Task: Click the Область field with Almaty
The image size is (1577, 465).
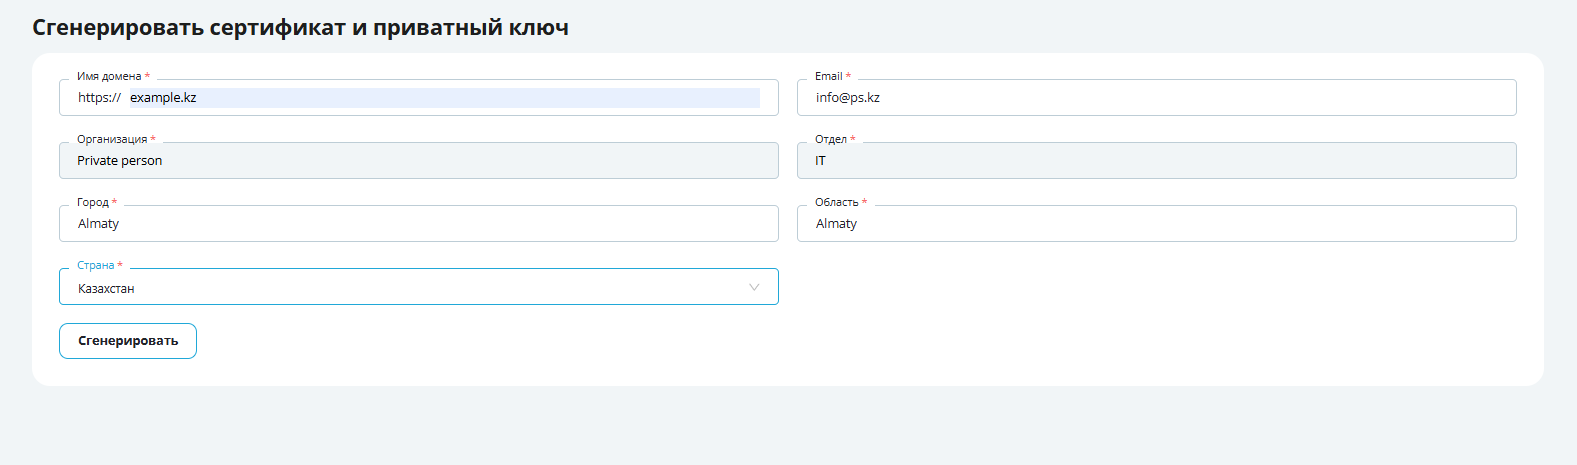Action: tap(1156, 224)
